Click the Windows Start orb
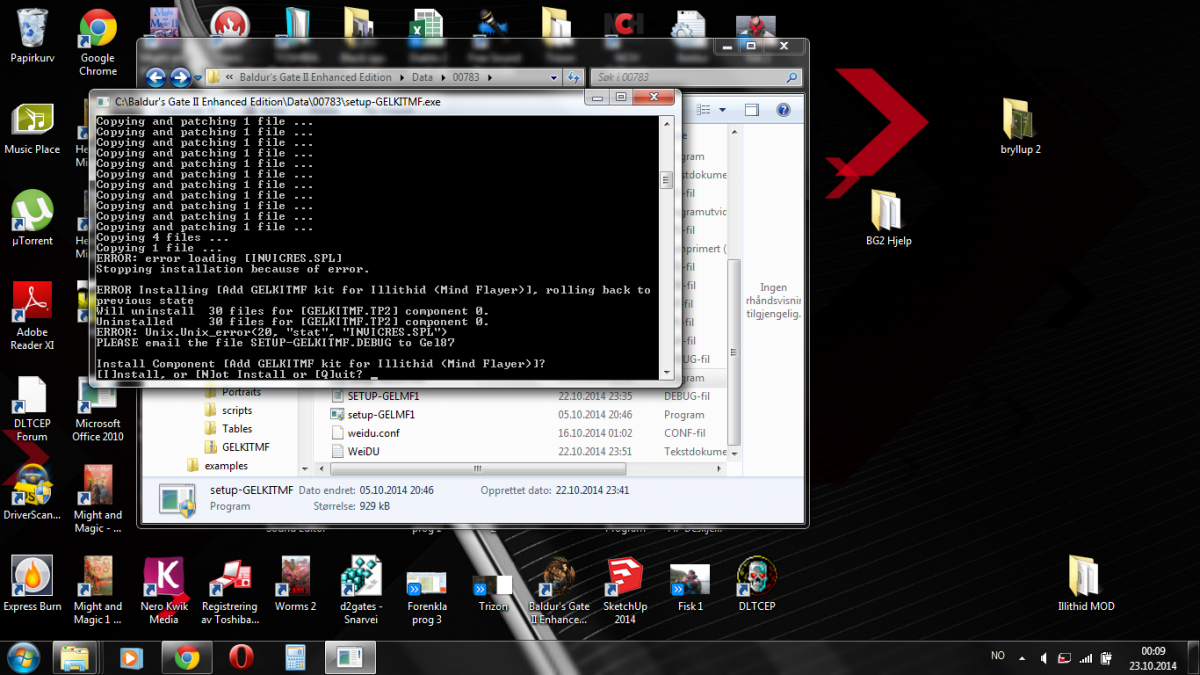 click(x=22, y=657)
